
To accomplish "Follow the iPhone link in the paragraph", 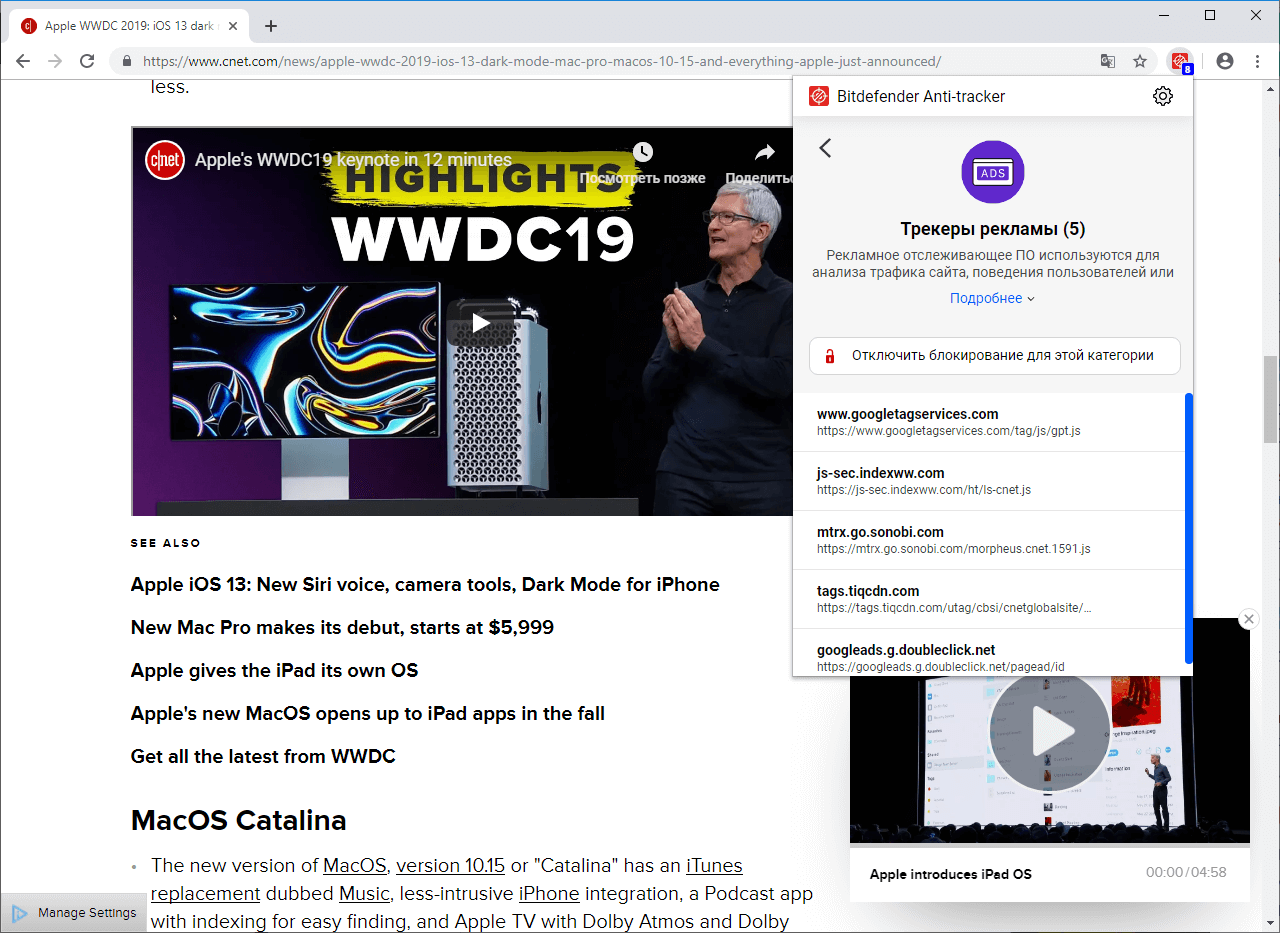I will point(549,894).
